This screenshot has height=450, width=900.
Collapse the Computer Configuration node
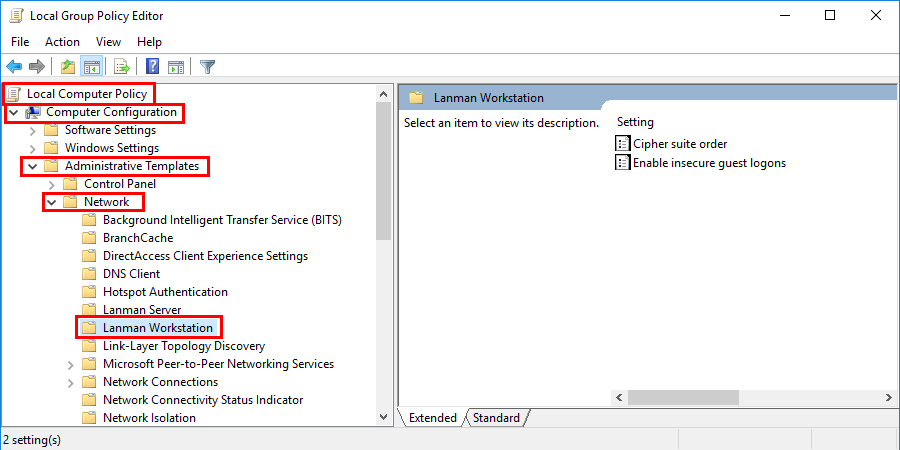coord(14,112)
